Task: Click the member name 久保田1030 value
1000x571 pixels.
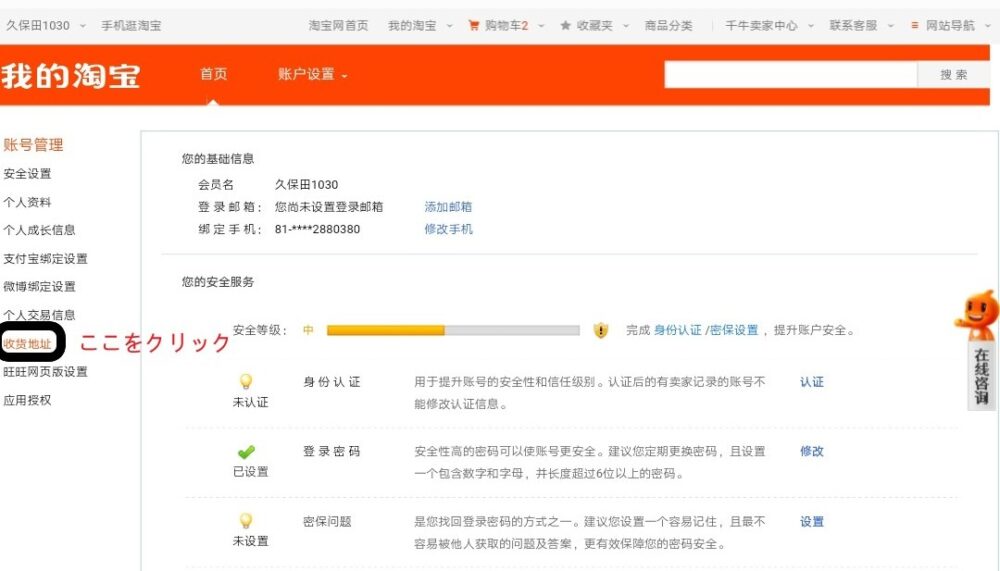Action: (x=306, y=184)
